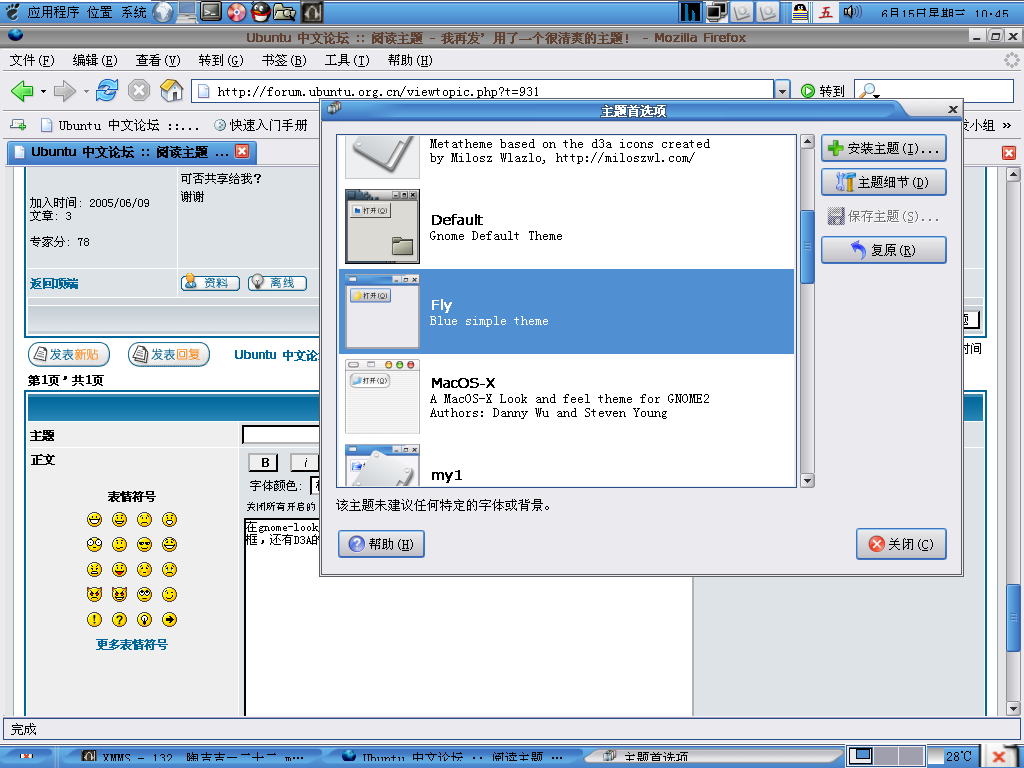Close the Ubuntu 中文论坛 browser tab
This screenshot has height=768, width=1024.
coord(242,152)
